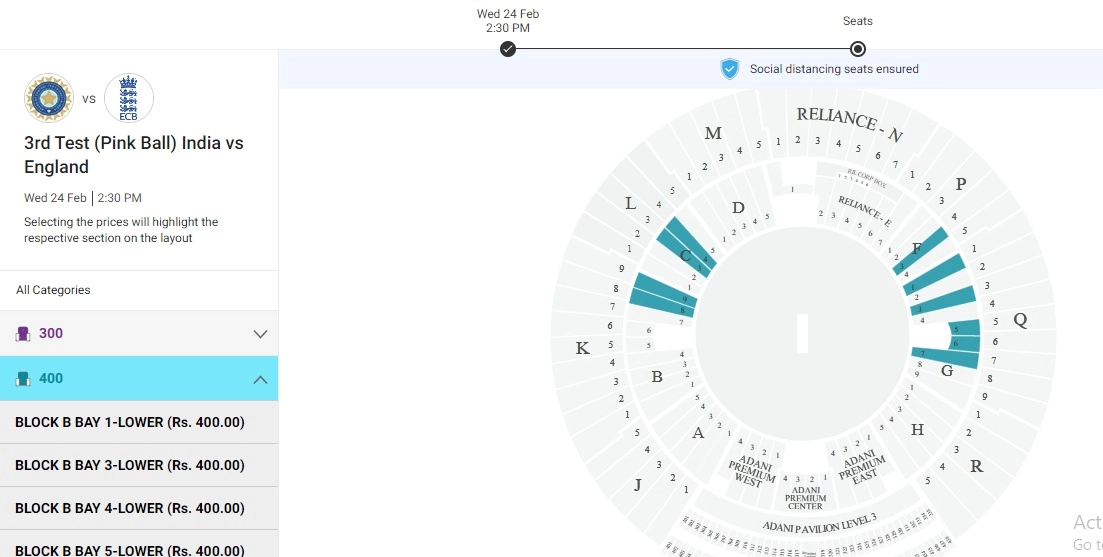Go back to Wed 24 Feb date step

click(x=508, y=21)
